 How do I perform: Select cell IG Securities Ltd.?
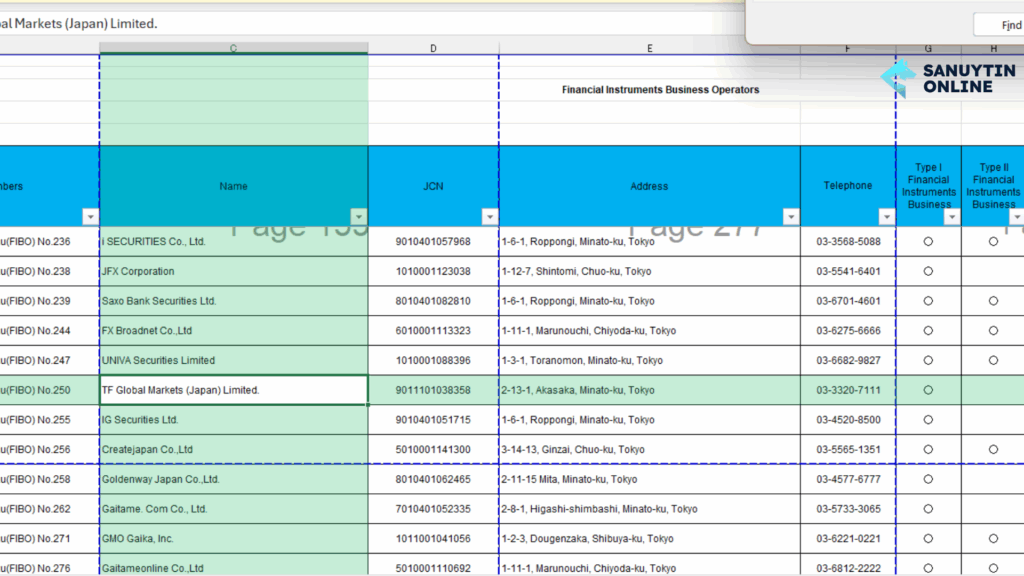(x=234, y=420)
